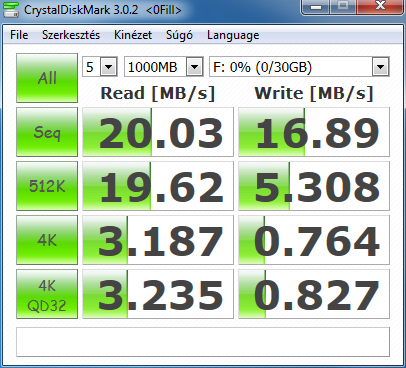Maximize the CrystalDiskMark window
The image size is (406, 368).
point(343,6)
